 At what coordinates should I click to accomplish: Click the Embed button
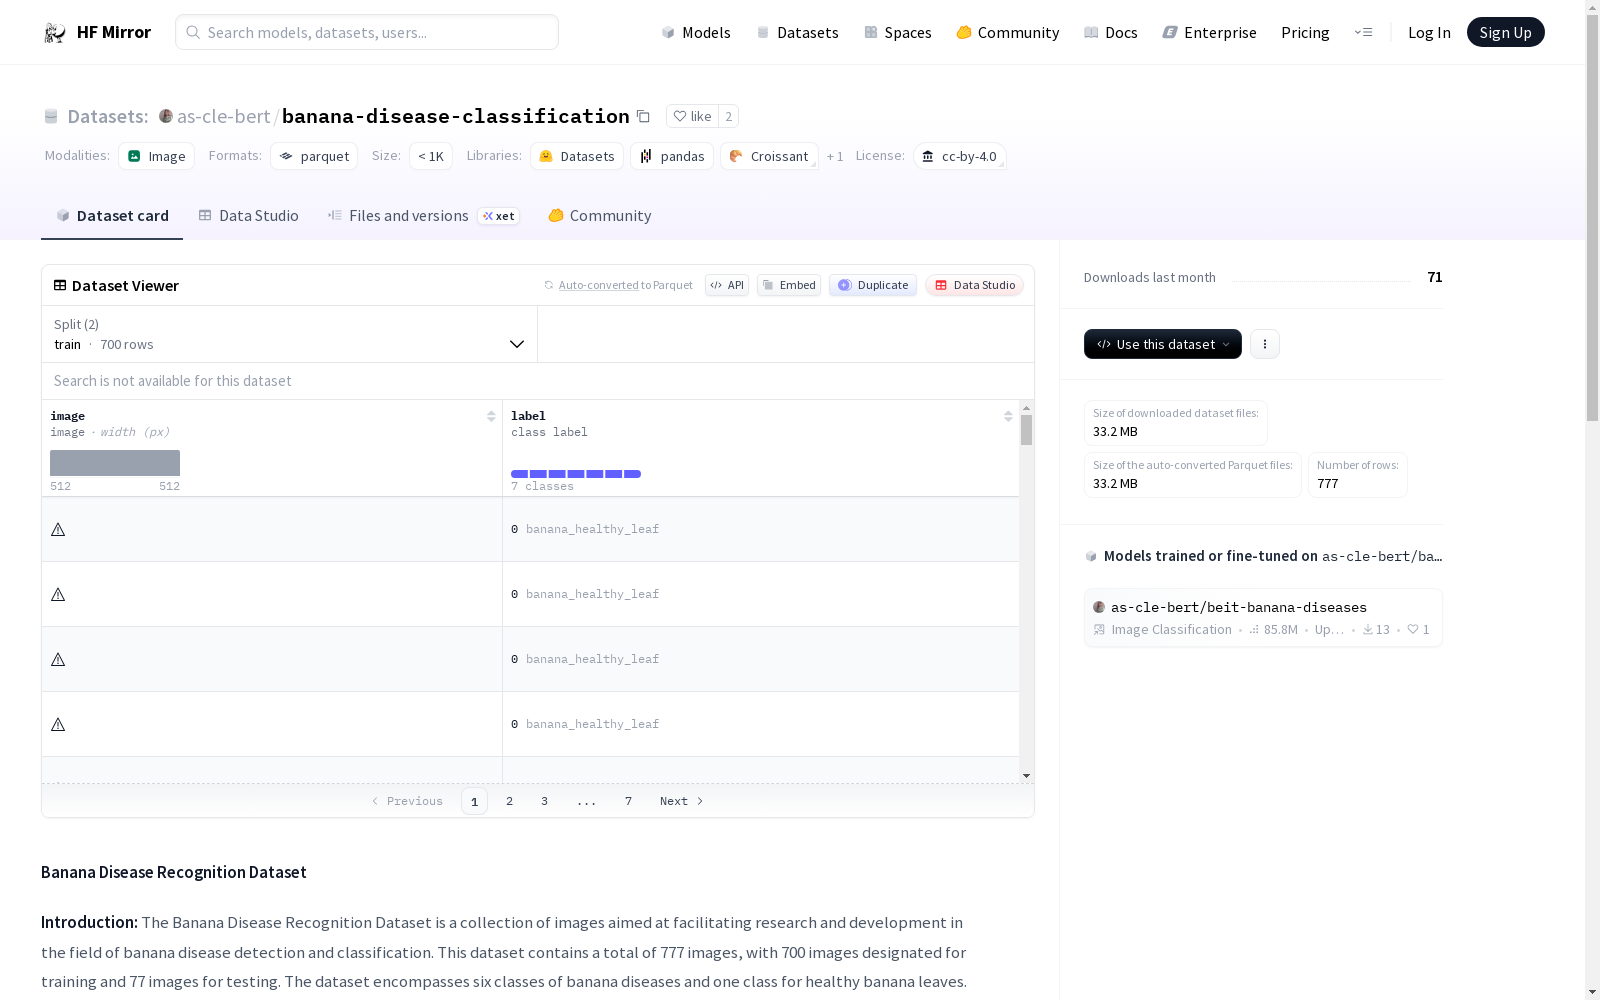789,285
